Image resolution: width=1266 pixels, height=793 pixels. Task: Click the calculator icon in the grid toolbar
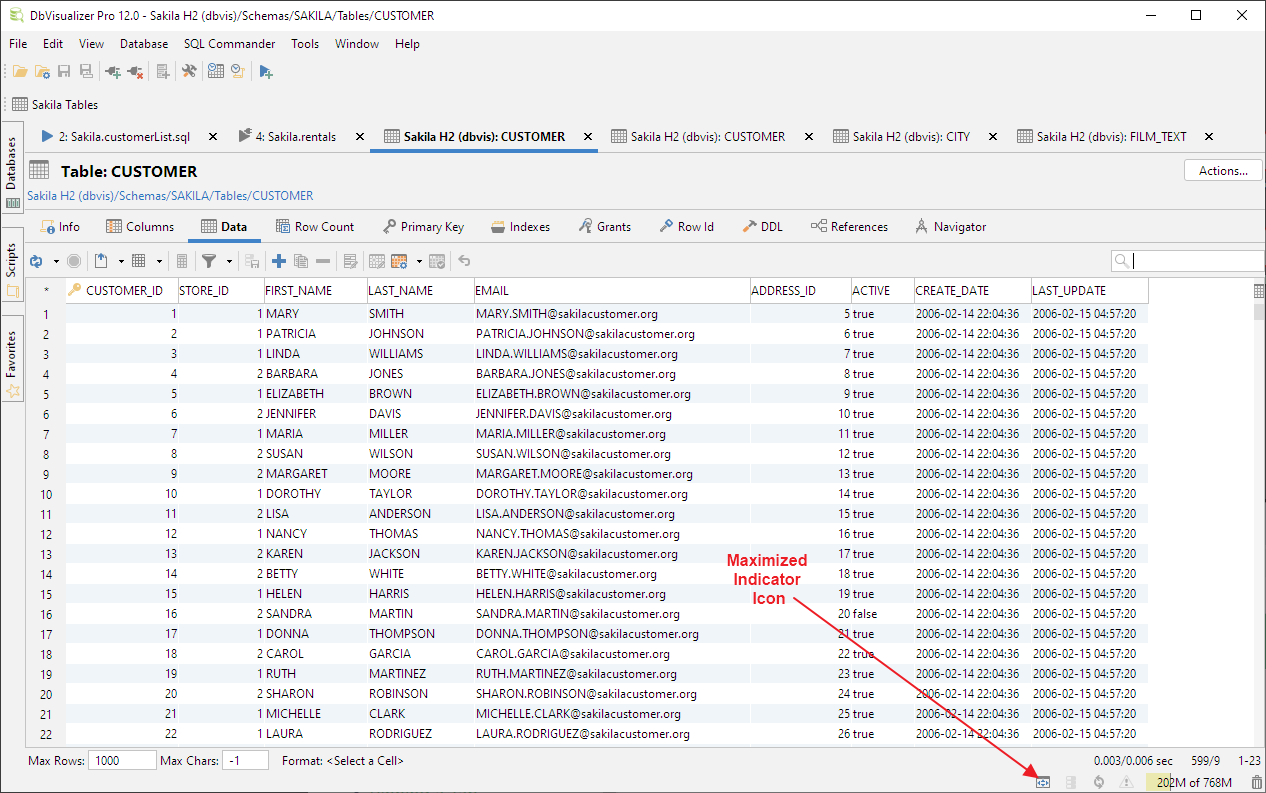182,261
